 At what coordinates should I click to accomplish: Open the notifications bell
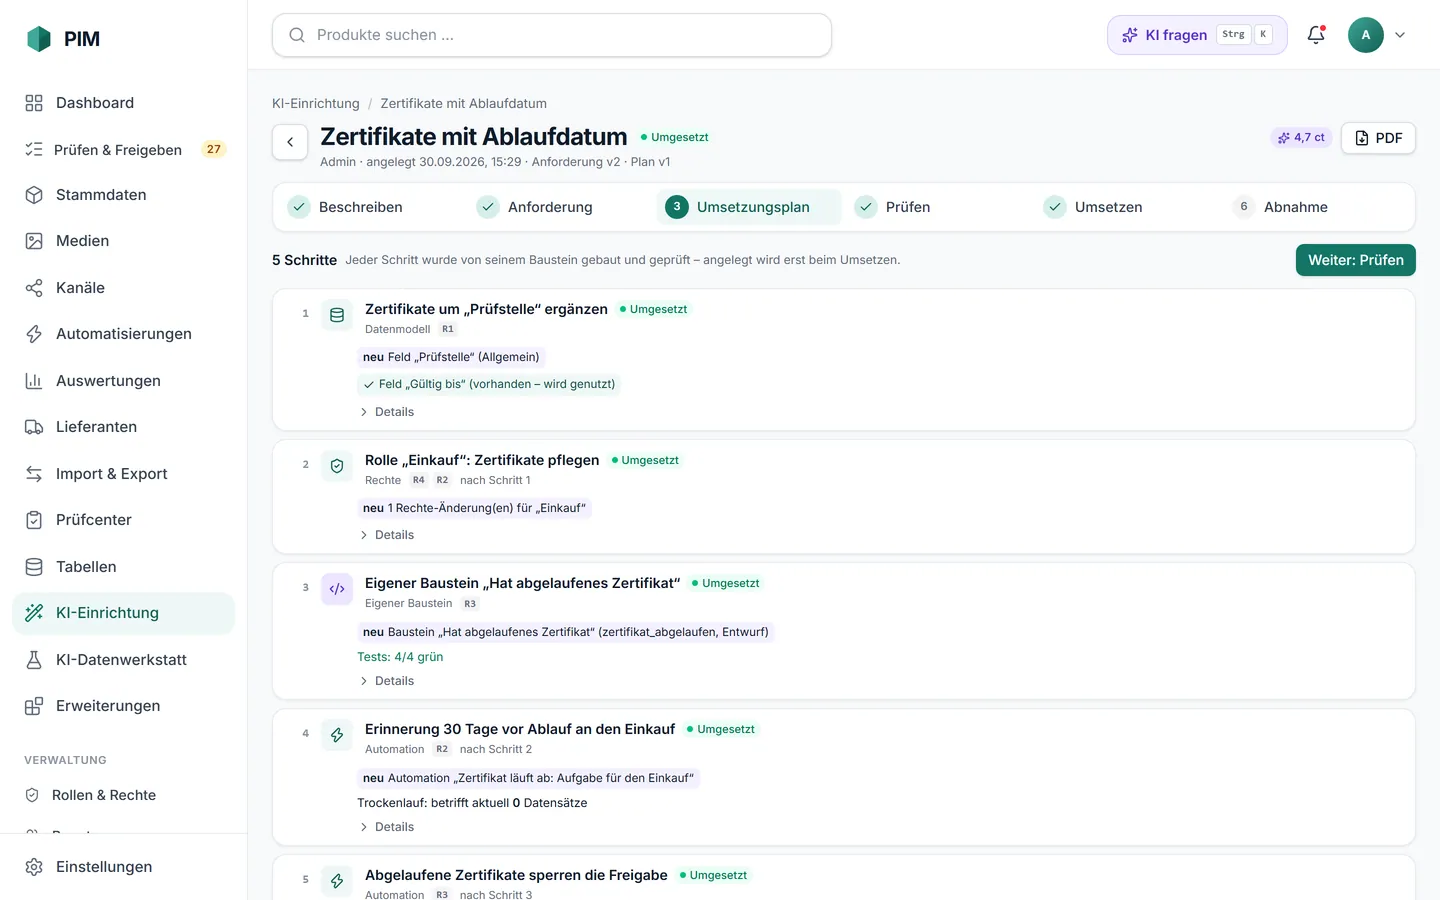pyautogui.click(x=1316, y=35)
